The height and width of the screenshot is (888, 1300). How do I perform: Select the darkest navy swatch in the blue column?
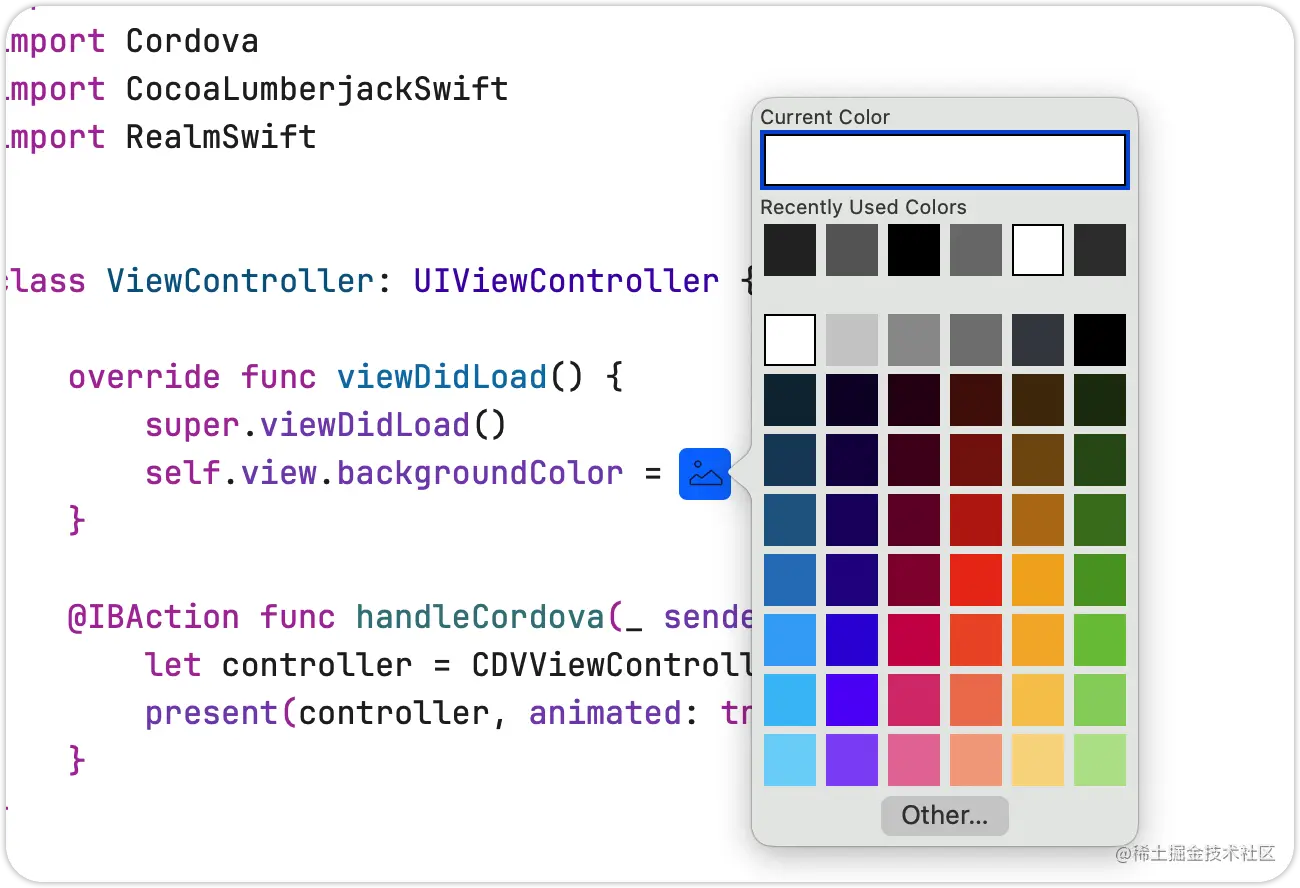[790, 400]
